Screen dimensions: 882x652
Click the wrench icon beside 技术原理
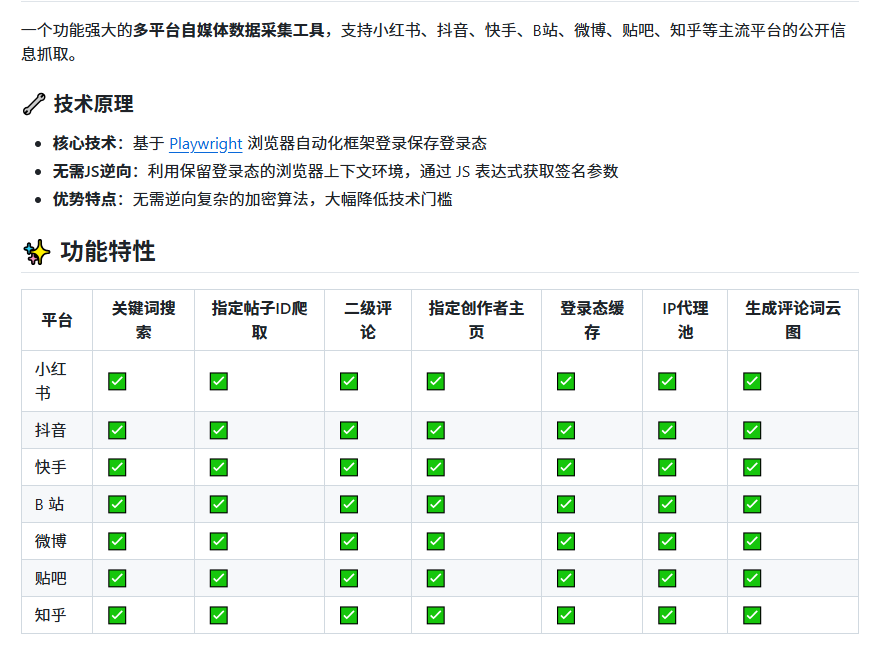(x=34, y=104)
